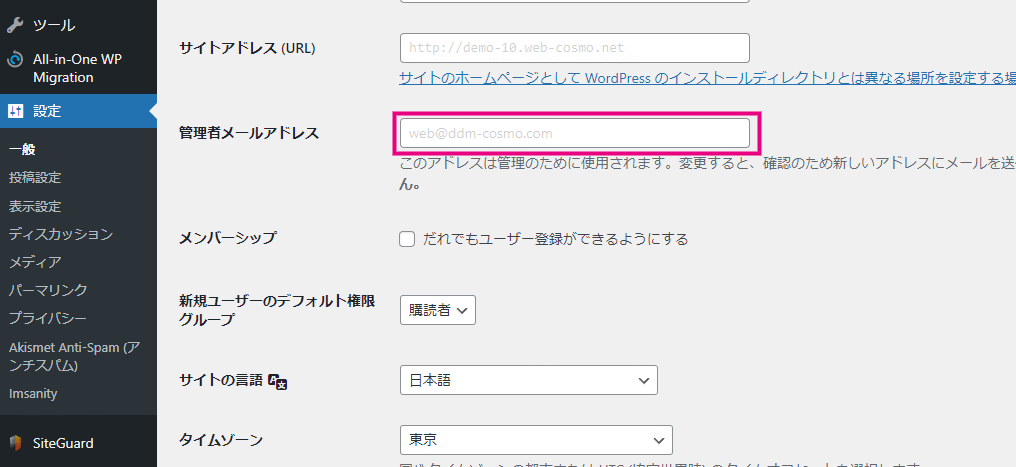Click the 設定 settings slider icon
This screenshot has height=467, width=1016.
16,111
